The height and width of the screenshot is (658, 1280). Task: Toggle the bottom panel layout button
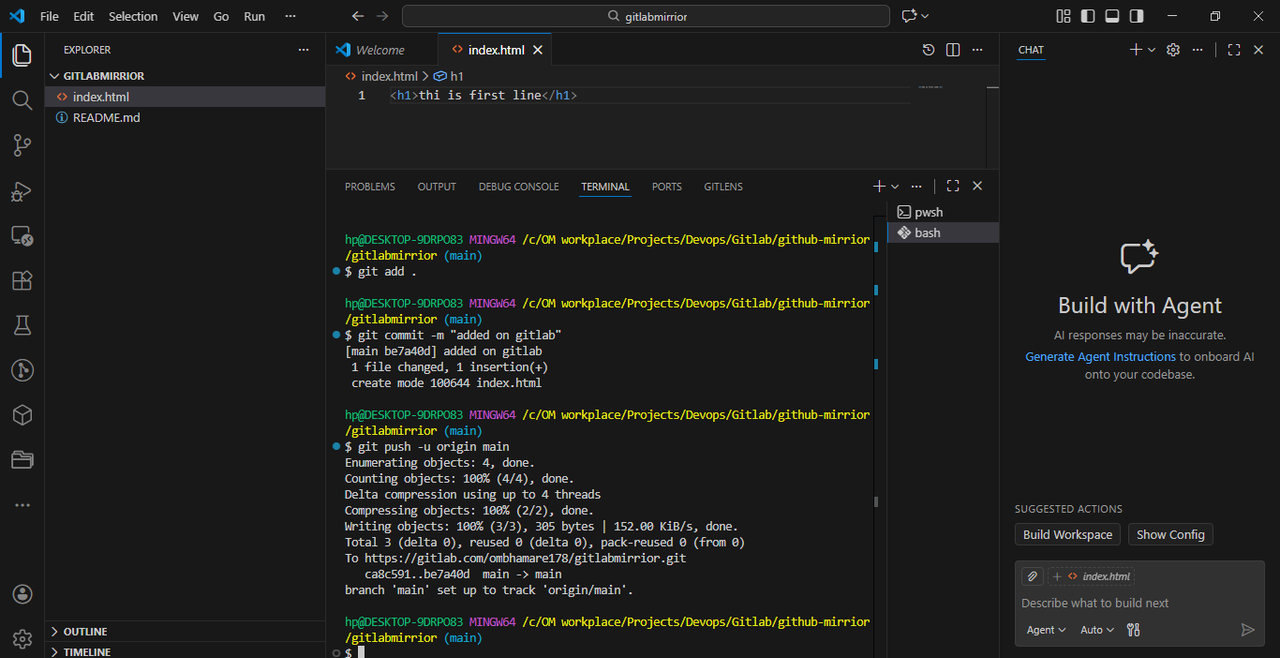click(x=1112, y=16)
